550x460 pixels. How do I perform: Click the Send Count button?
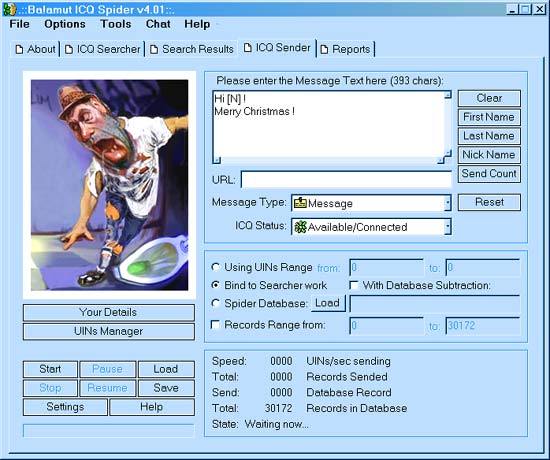click(489, 174)
